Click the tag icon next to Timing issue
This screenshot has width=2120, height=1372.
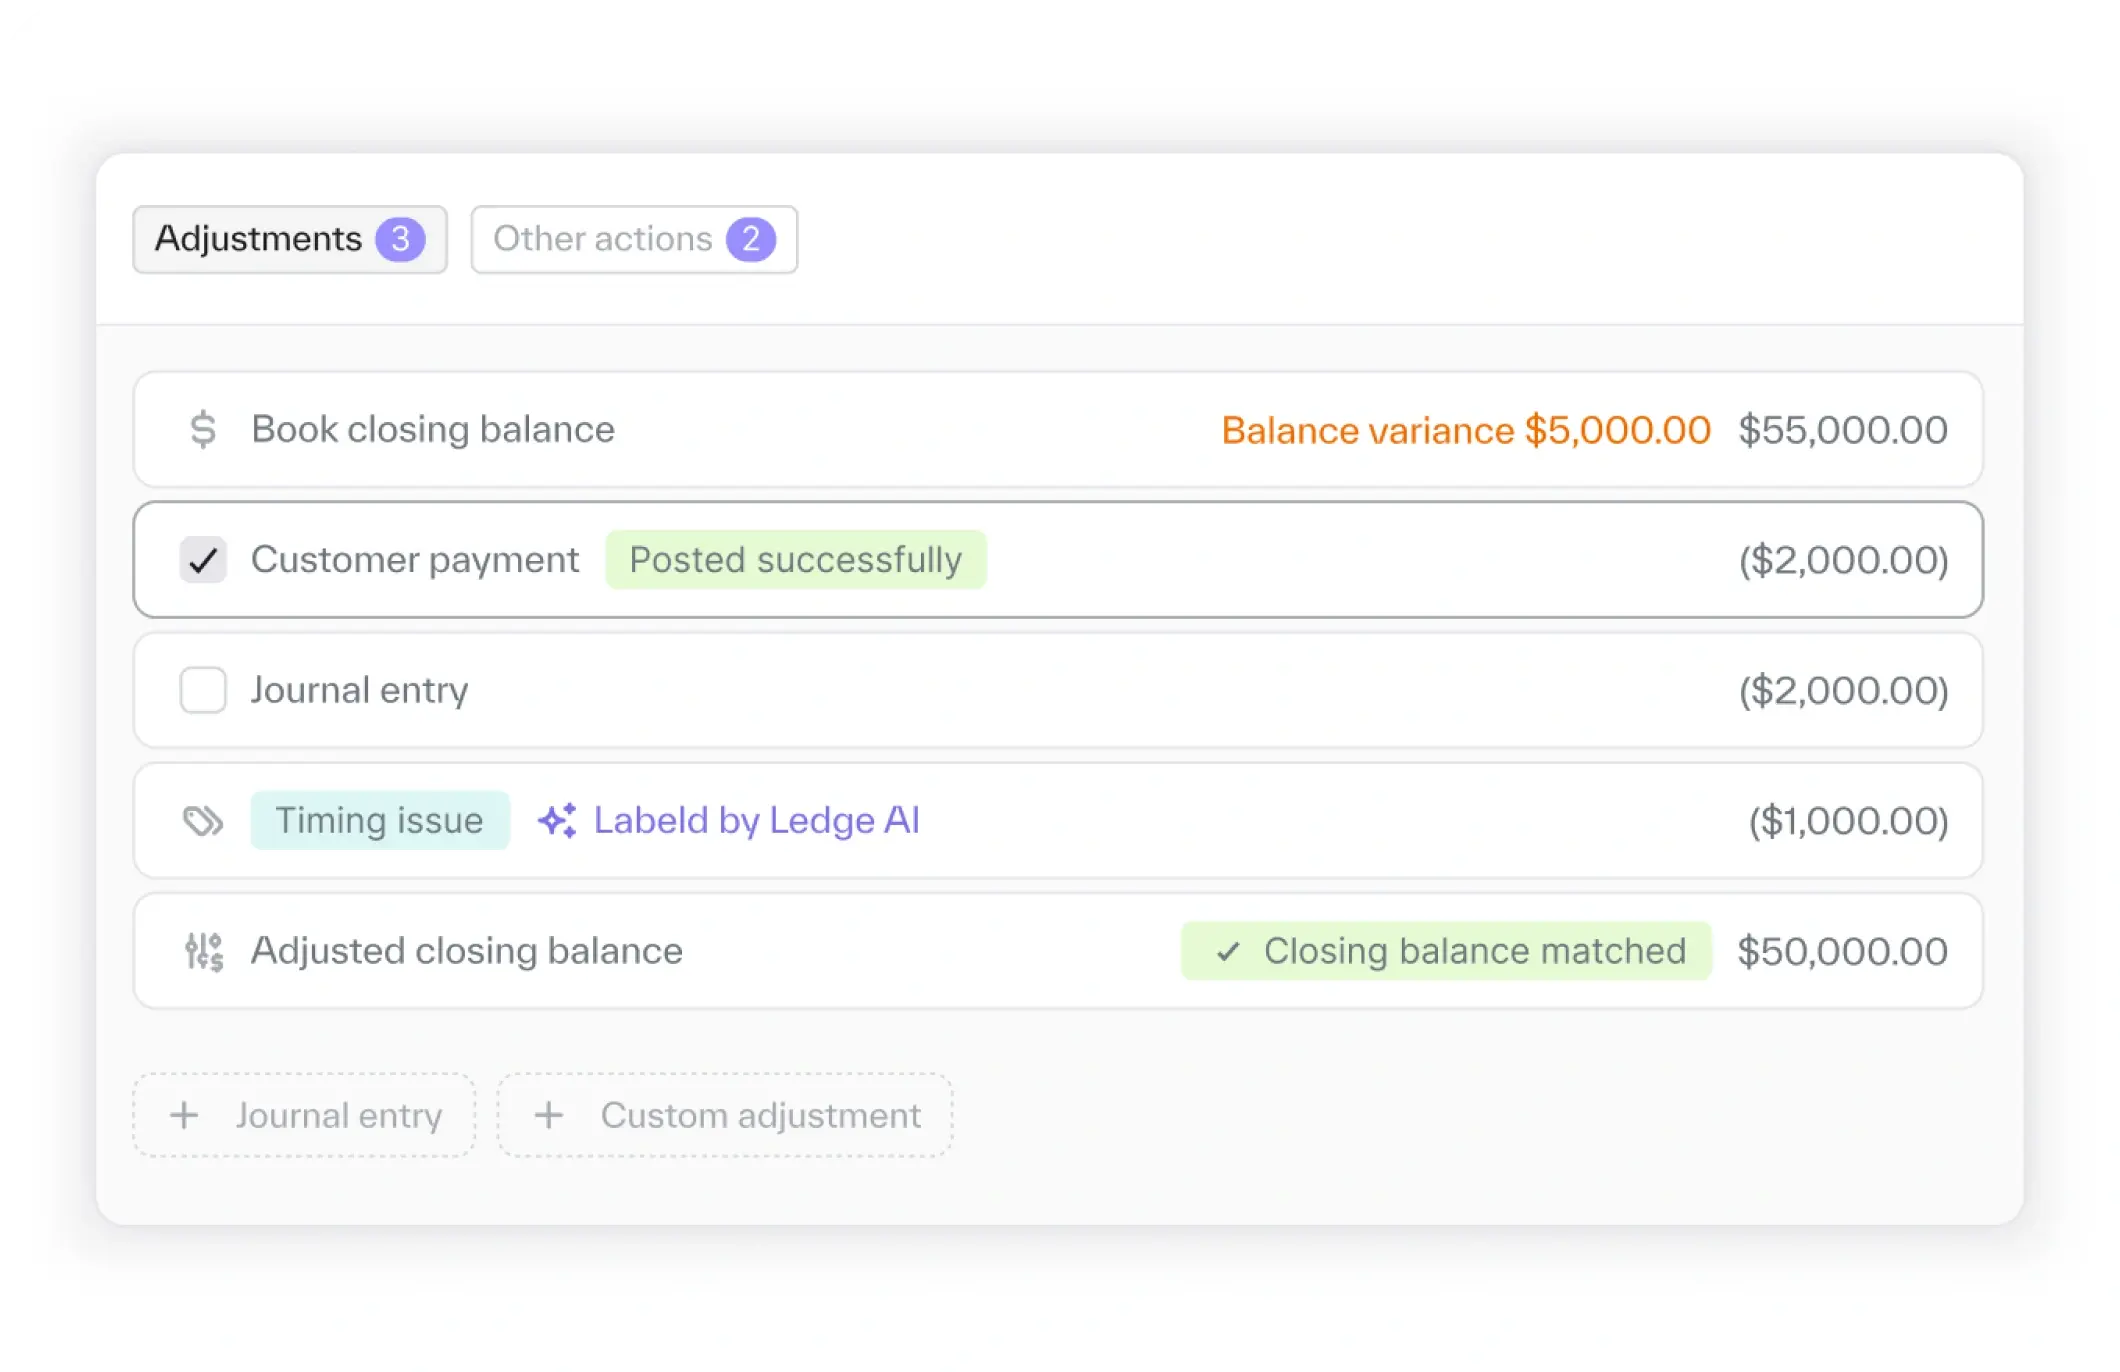pos(203,821)
